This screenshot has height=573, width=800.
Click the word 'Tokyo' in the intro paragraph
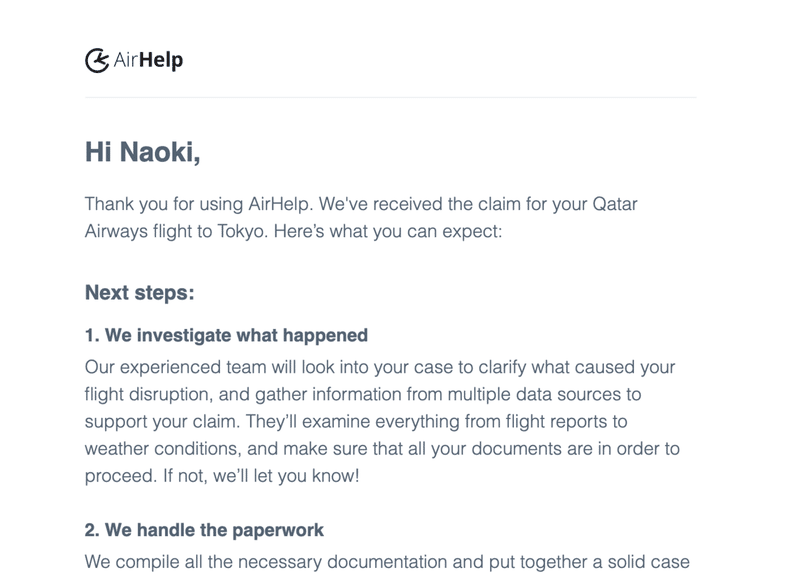pos(242,231)
